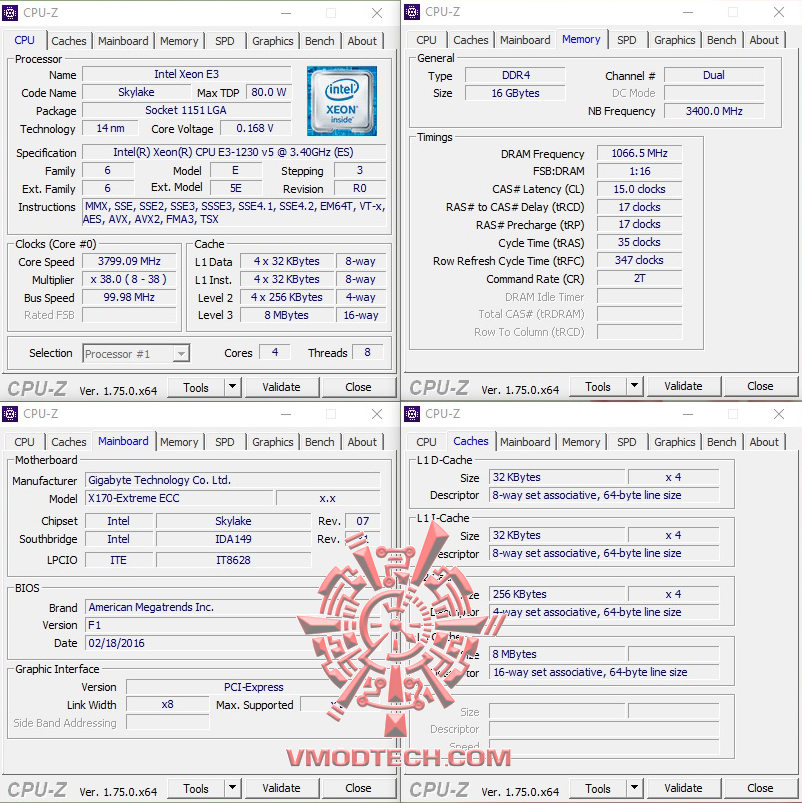Click memory Type field DDR4

515,75
